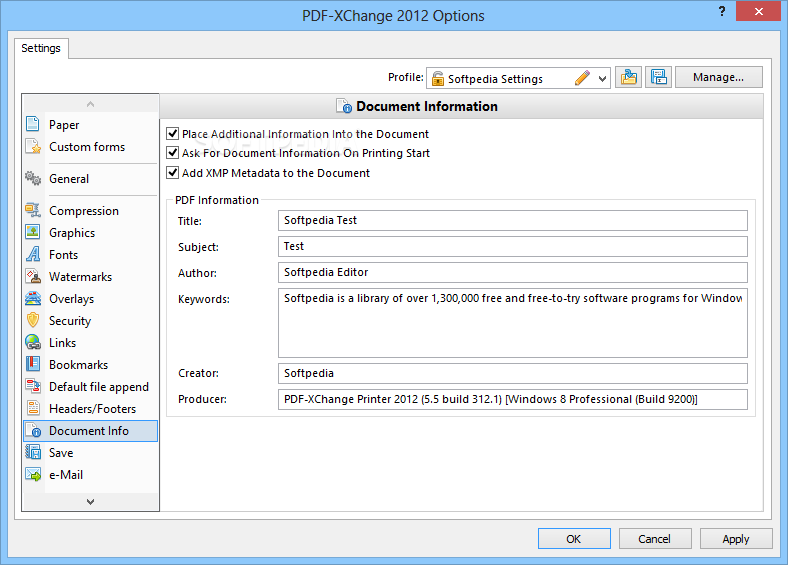The width and height of the screenshot is (788, 565).
Task: Click the Custom forms star icon
Action: coord(33,146)
